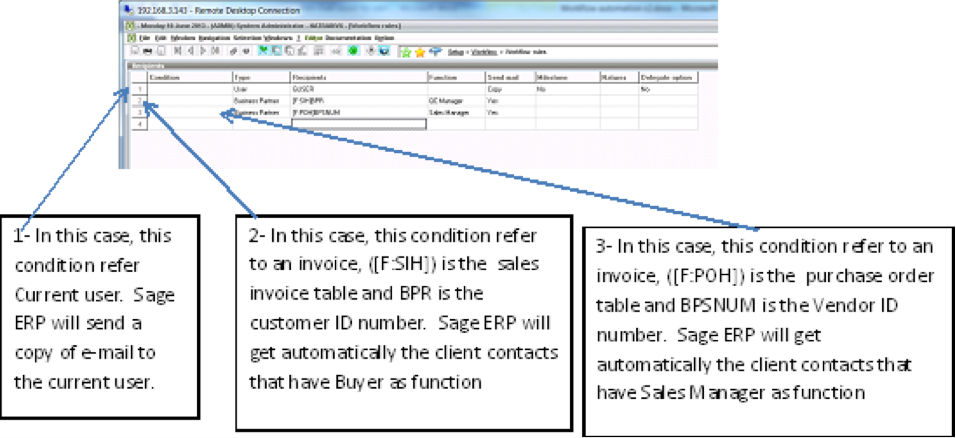This screenshot has width=956, height=438.
Task: Click the Delegate option column header
Action: 667,77
